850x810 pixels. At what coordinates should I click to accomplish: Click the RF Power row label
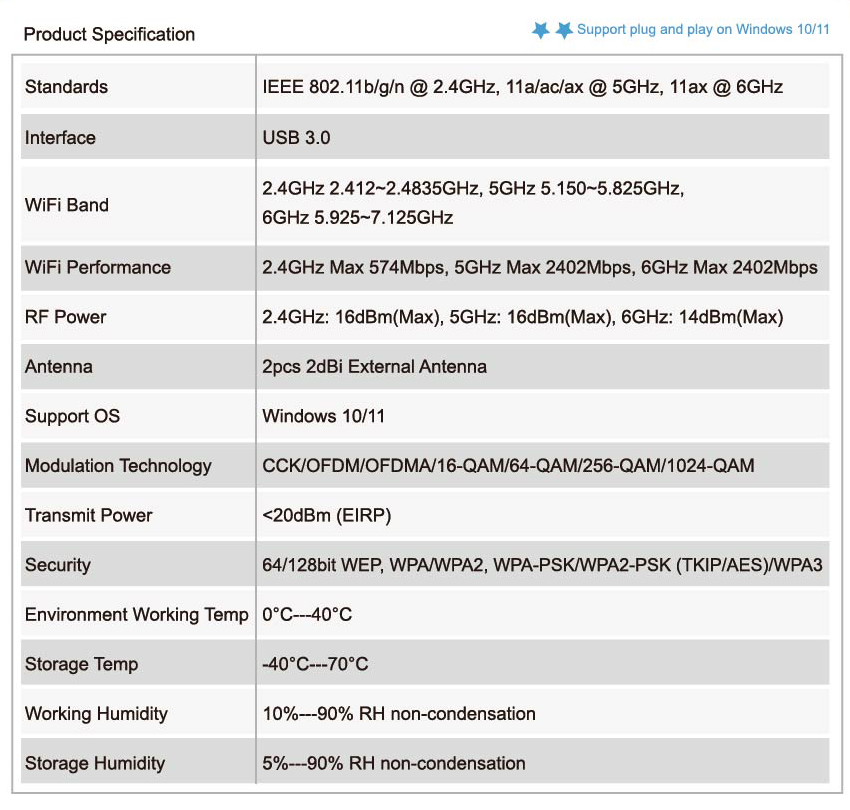pyautogui.click(x=65, y=317)
